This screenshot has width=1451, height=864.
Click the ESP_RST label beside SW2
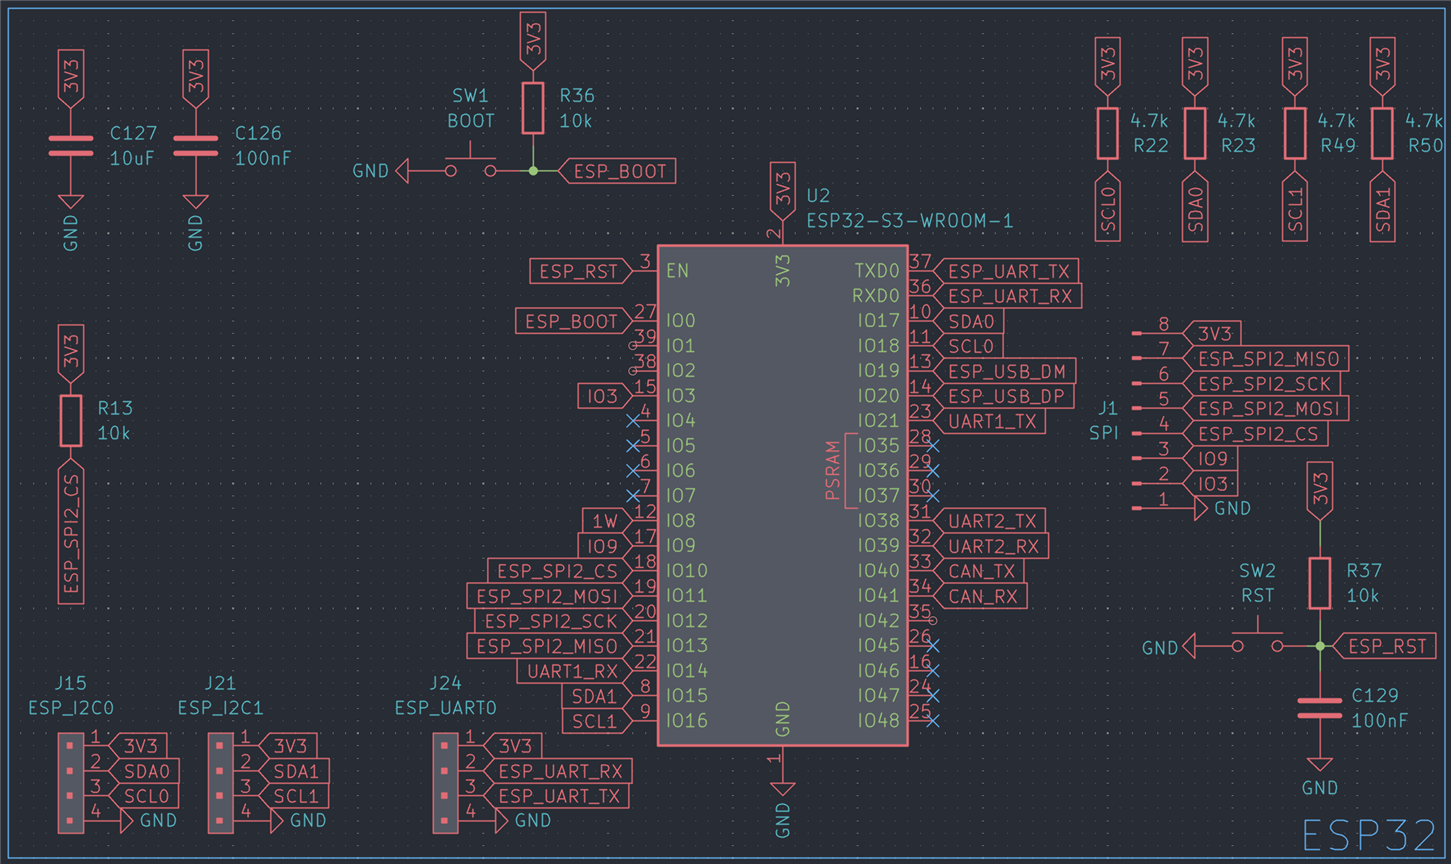click(x=1385, y=646)
